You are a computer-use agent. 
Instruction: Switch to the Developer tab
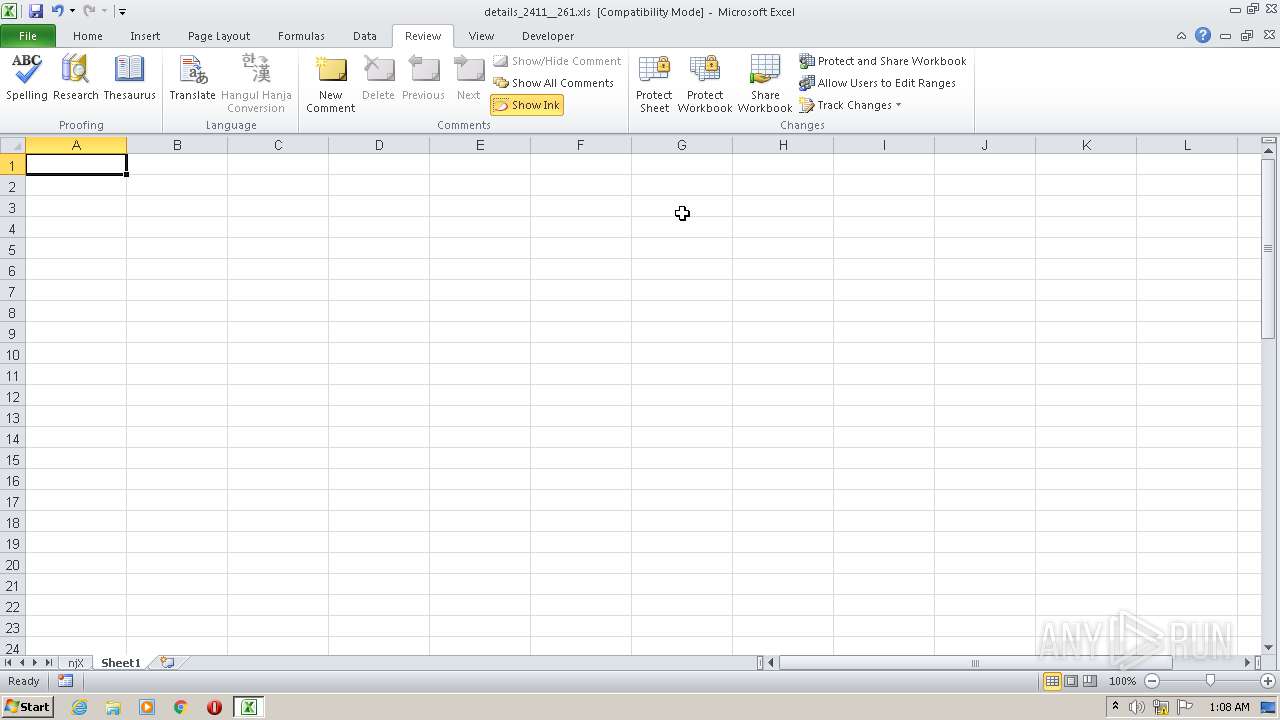point(548,36)
